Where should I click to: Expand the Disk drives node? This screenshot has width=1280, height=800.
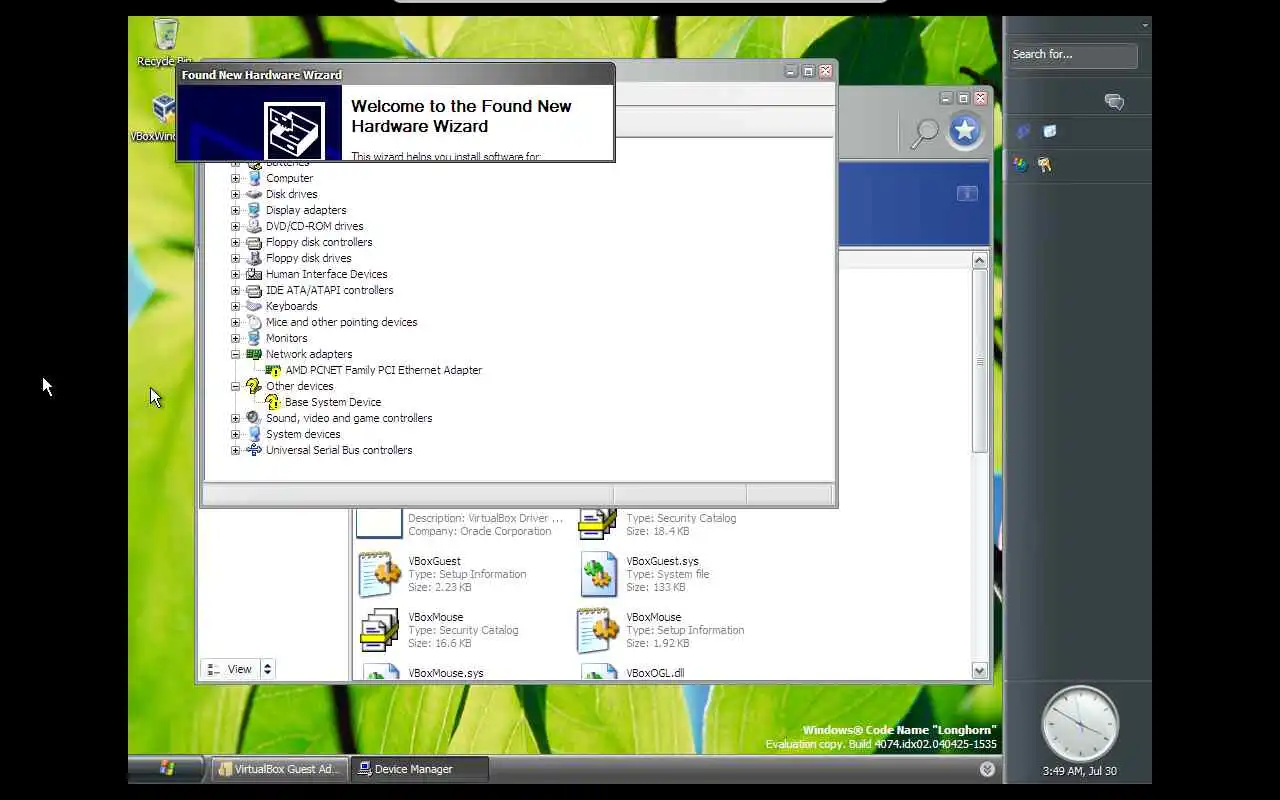tap(236, 194)
